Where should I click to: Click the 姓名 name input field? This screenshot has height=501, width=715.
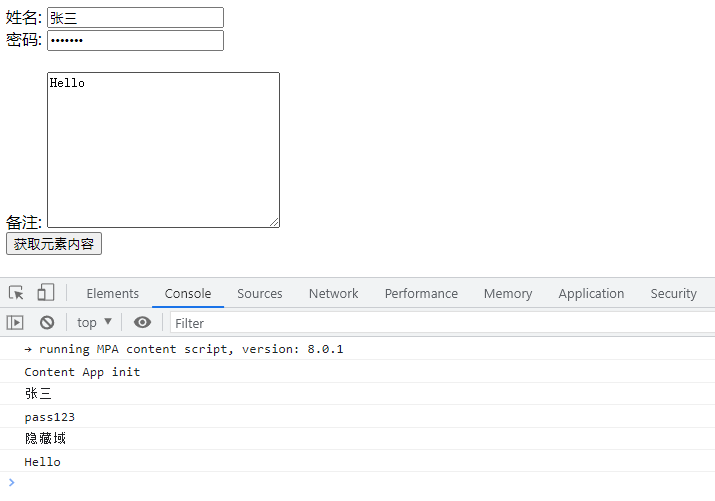[135, 18]
